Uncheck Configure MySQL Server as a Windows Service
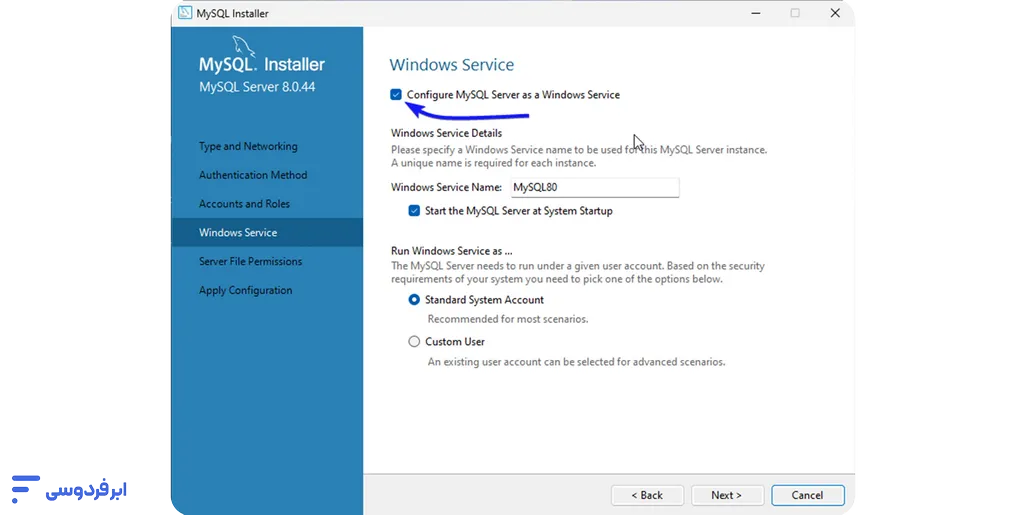The width and height of the screenshot is (1024, 515). pyautogui.click(x=397, y=95)
